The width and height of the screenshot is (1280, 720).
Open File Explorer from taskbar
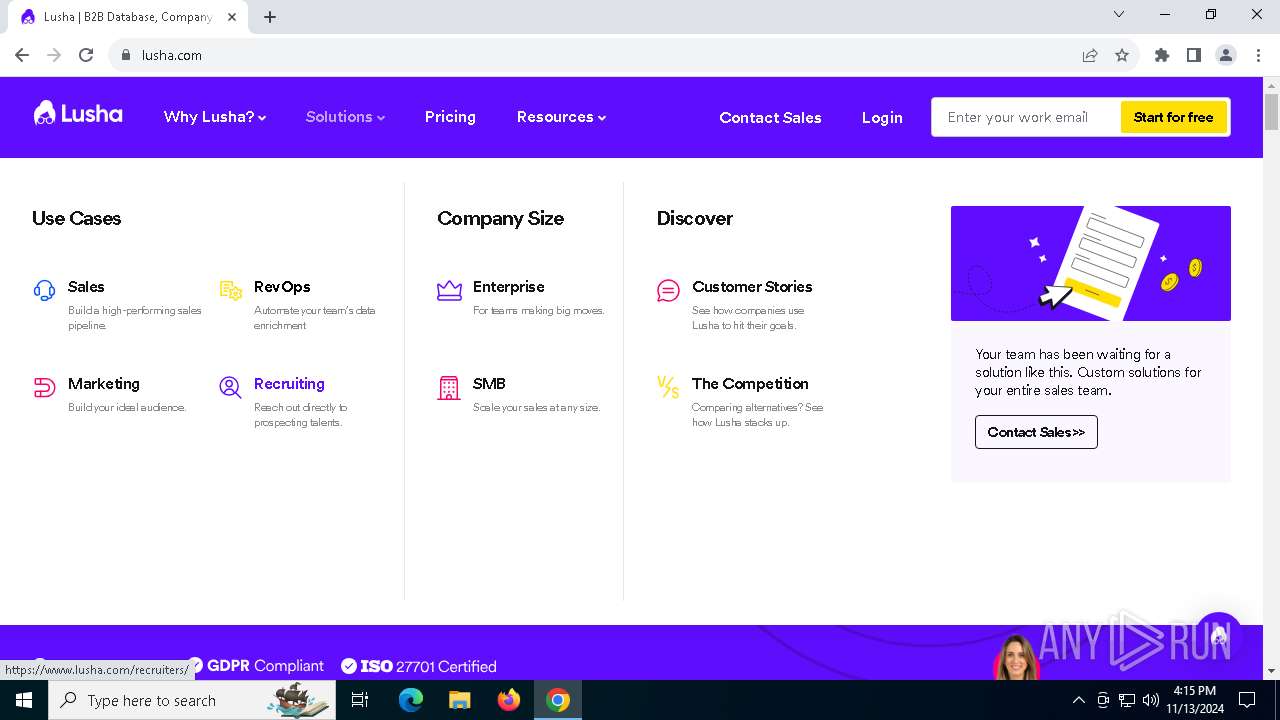460,700
